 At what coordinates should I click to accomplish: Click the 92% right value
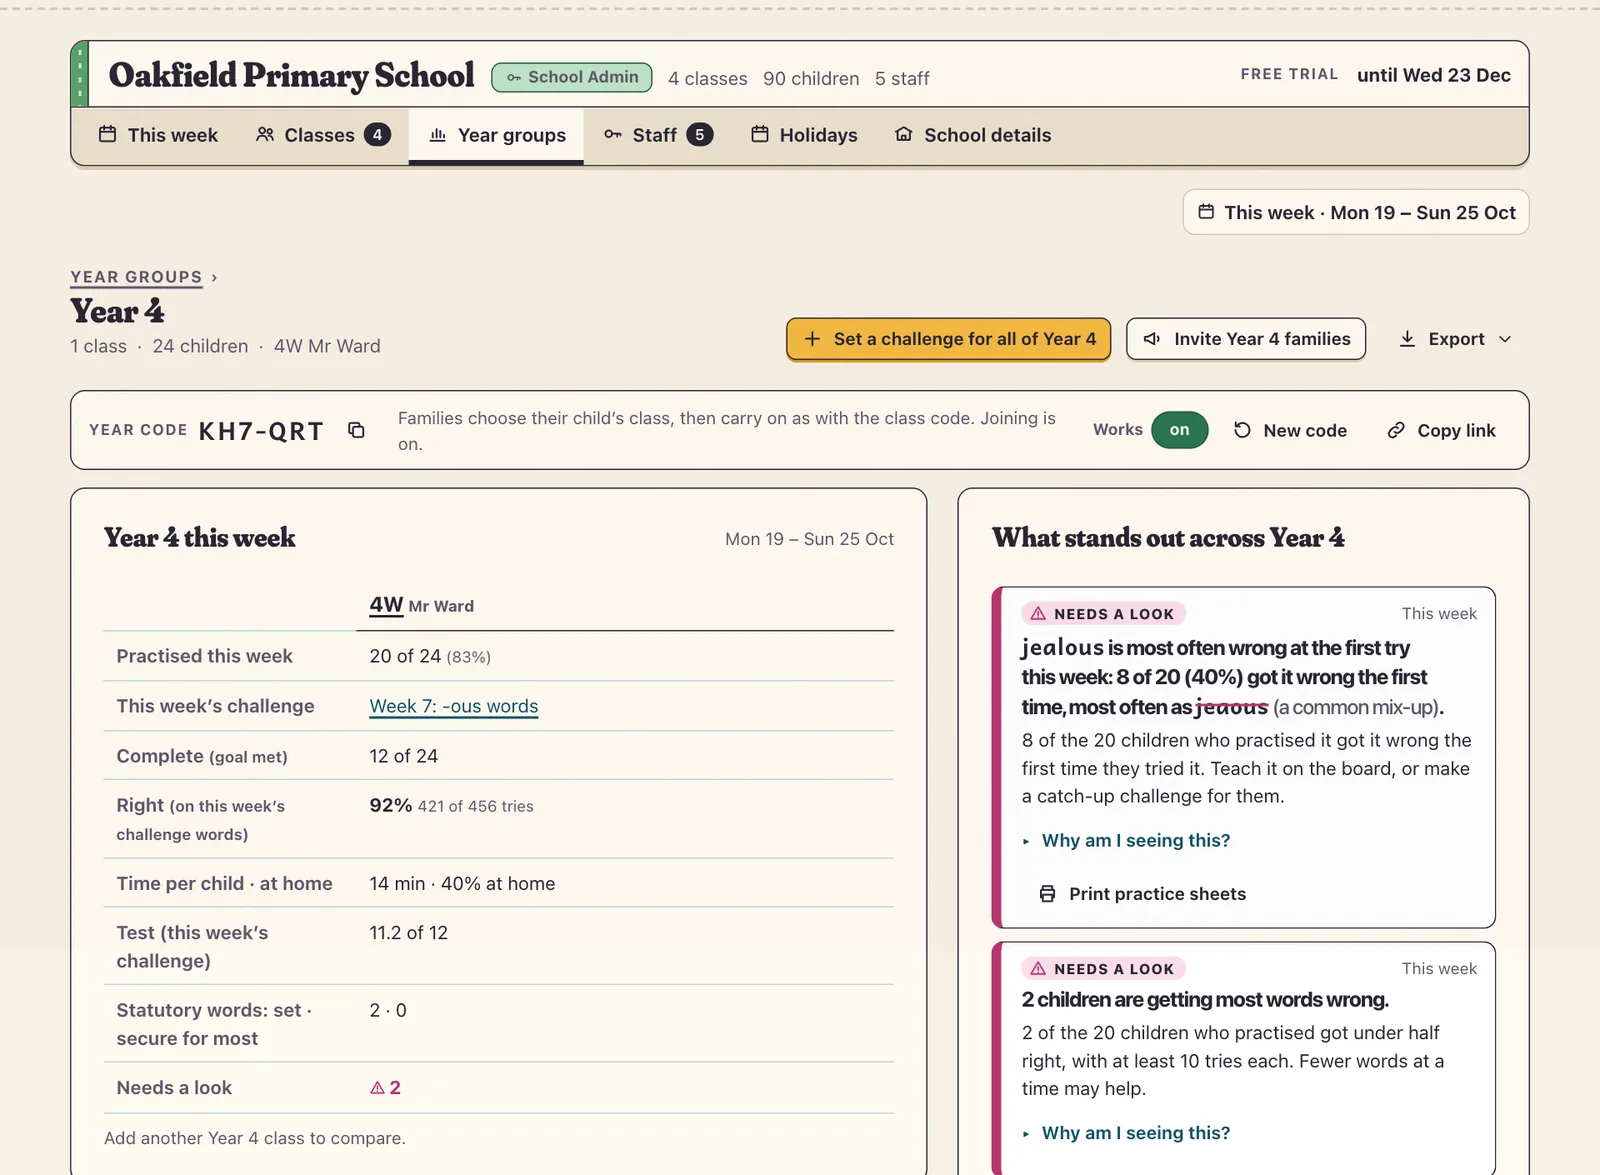(x=391, y=805)
